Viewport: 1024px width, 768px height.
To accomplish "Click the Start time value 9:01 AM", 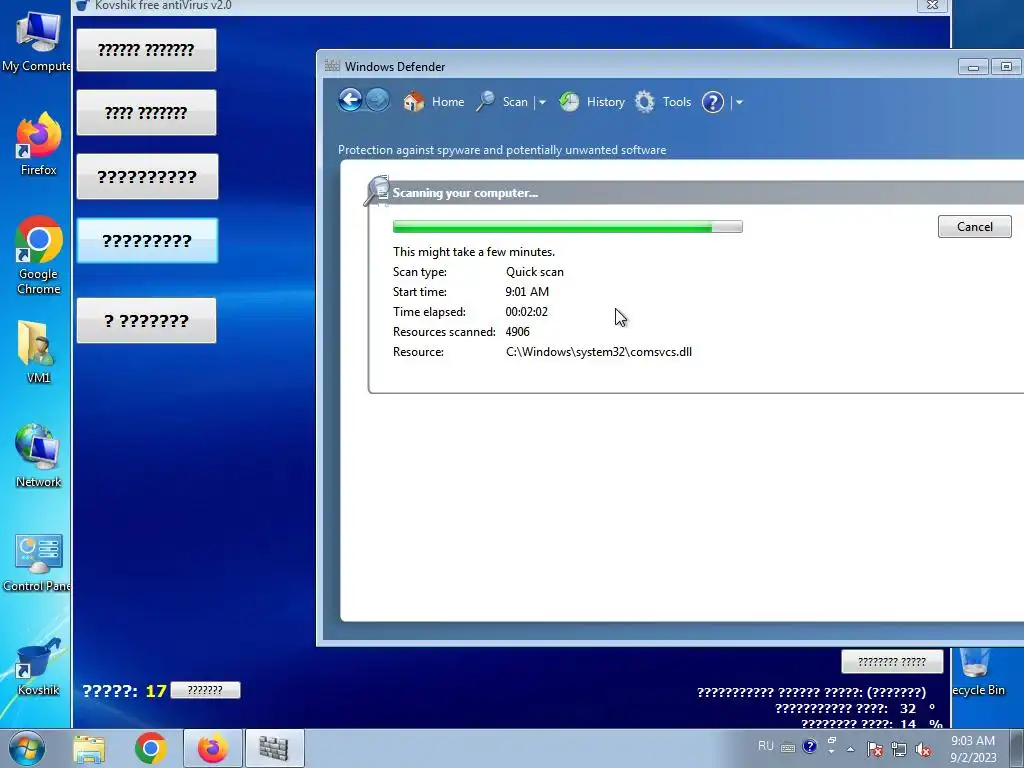I will pos(527,292).
